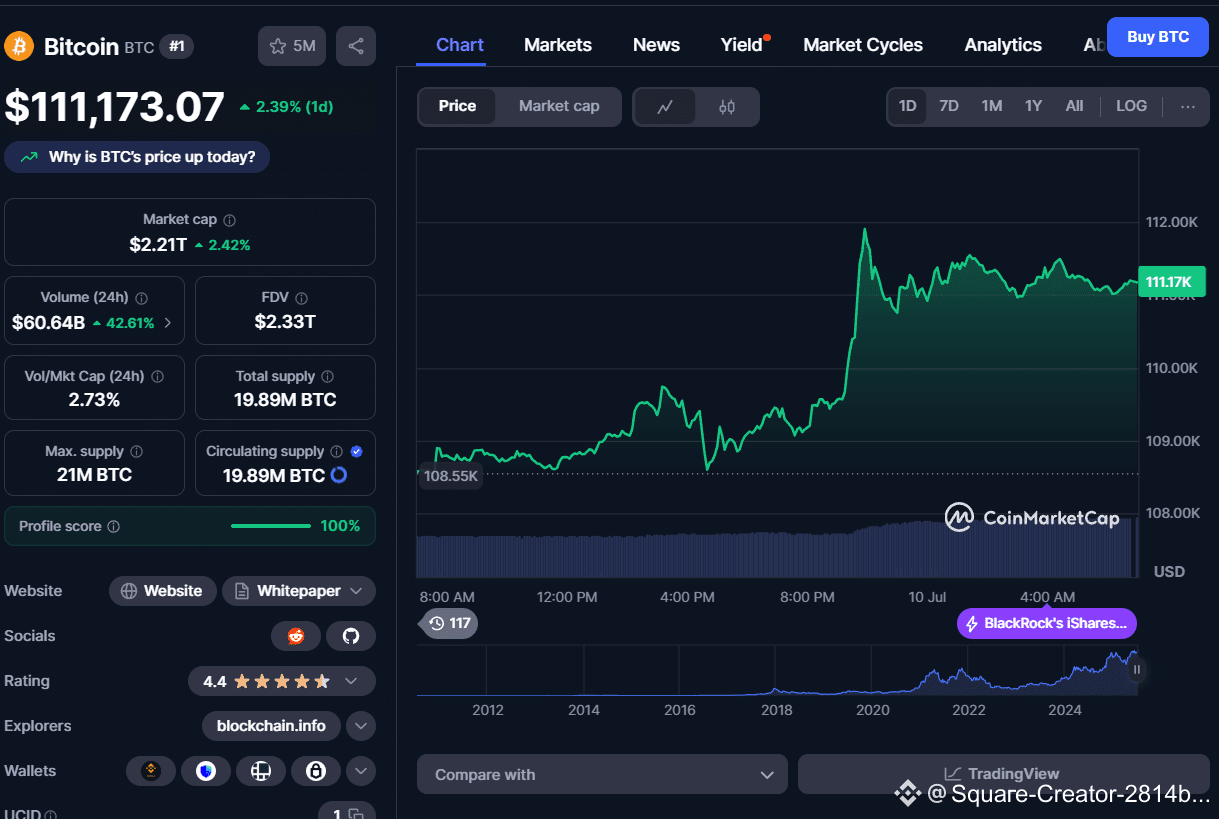Click the verified checkmark beside Circulating supply

pyautogui.click(x=357, y=452)
